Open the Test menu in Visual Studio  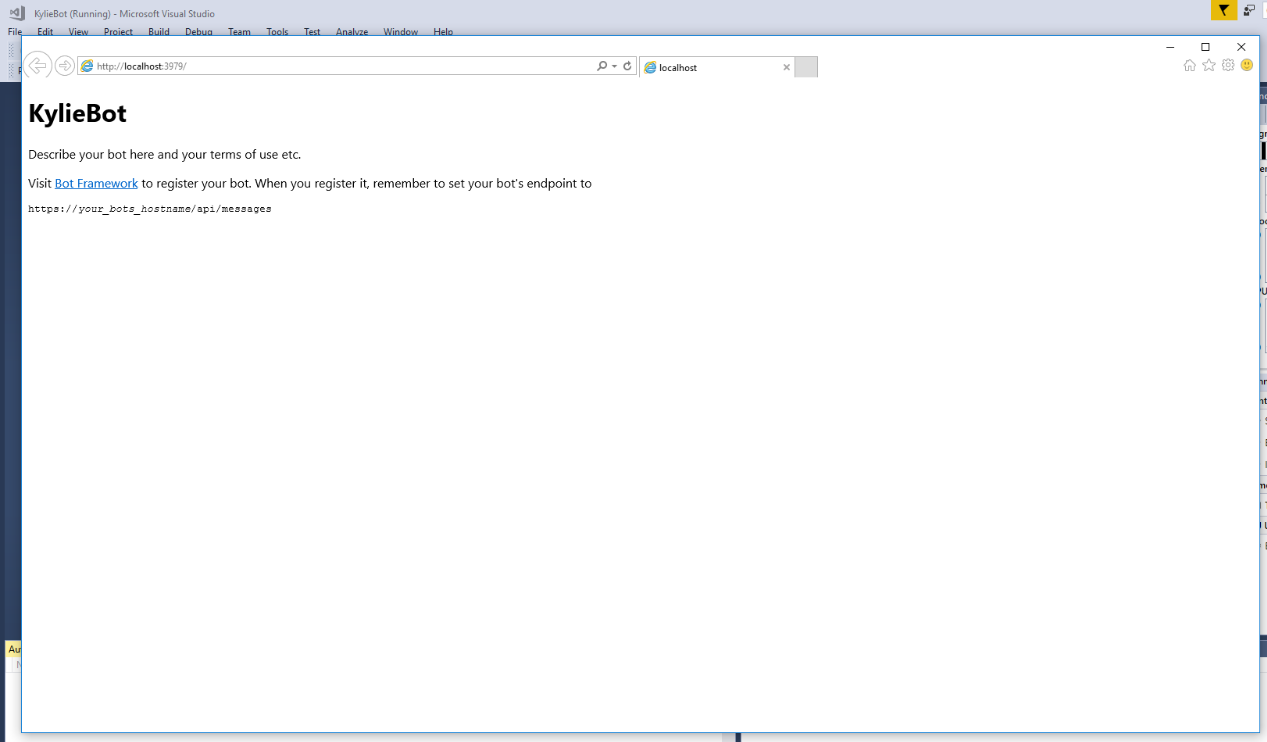coord(312,32)
